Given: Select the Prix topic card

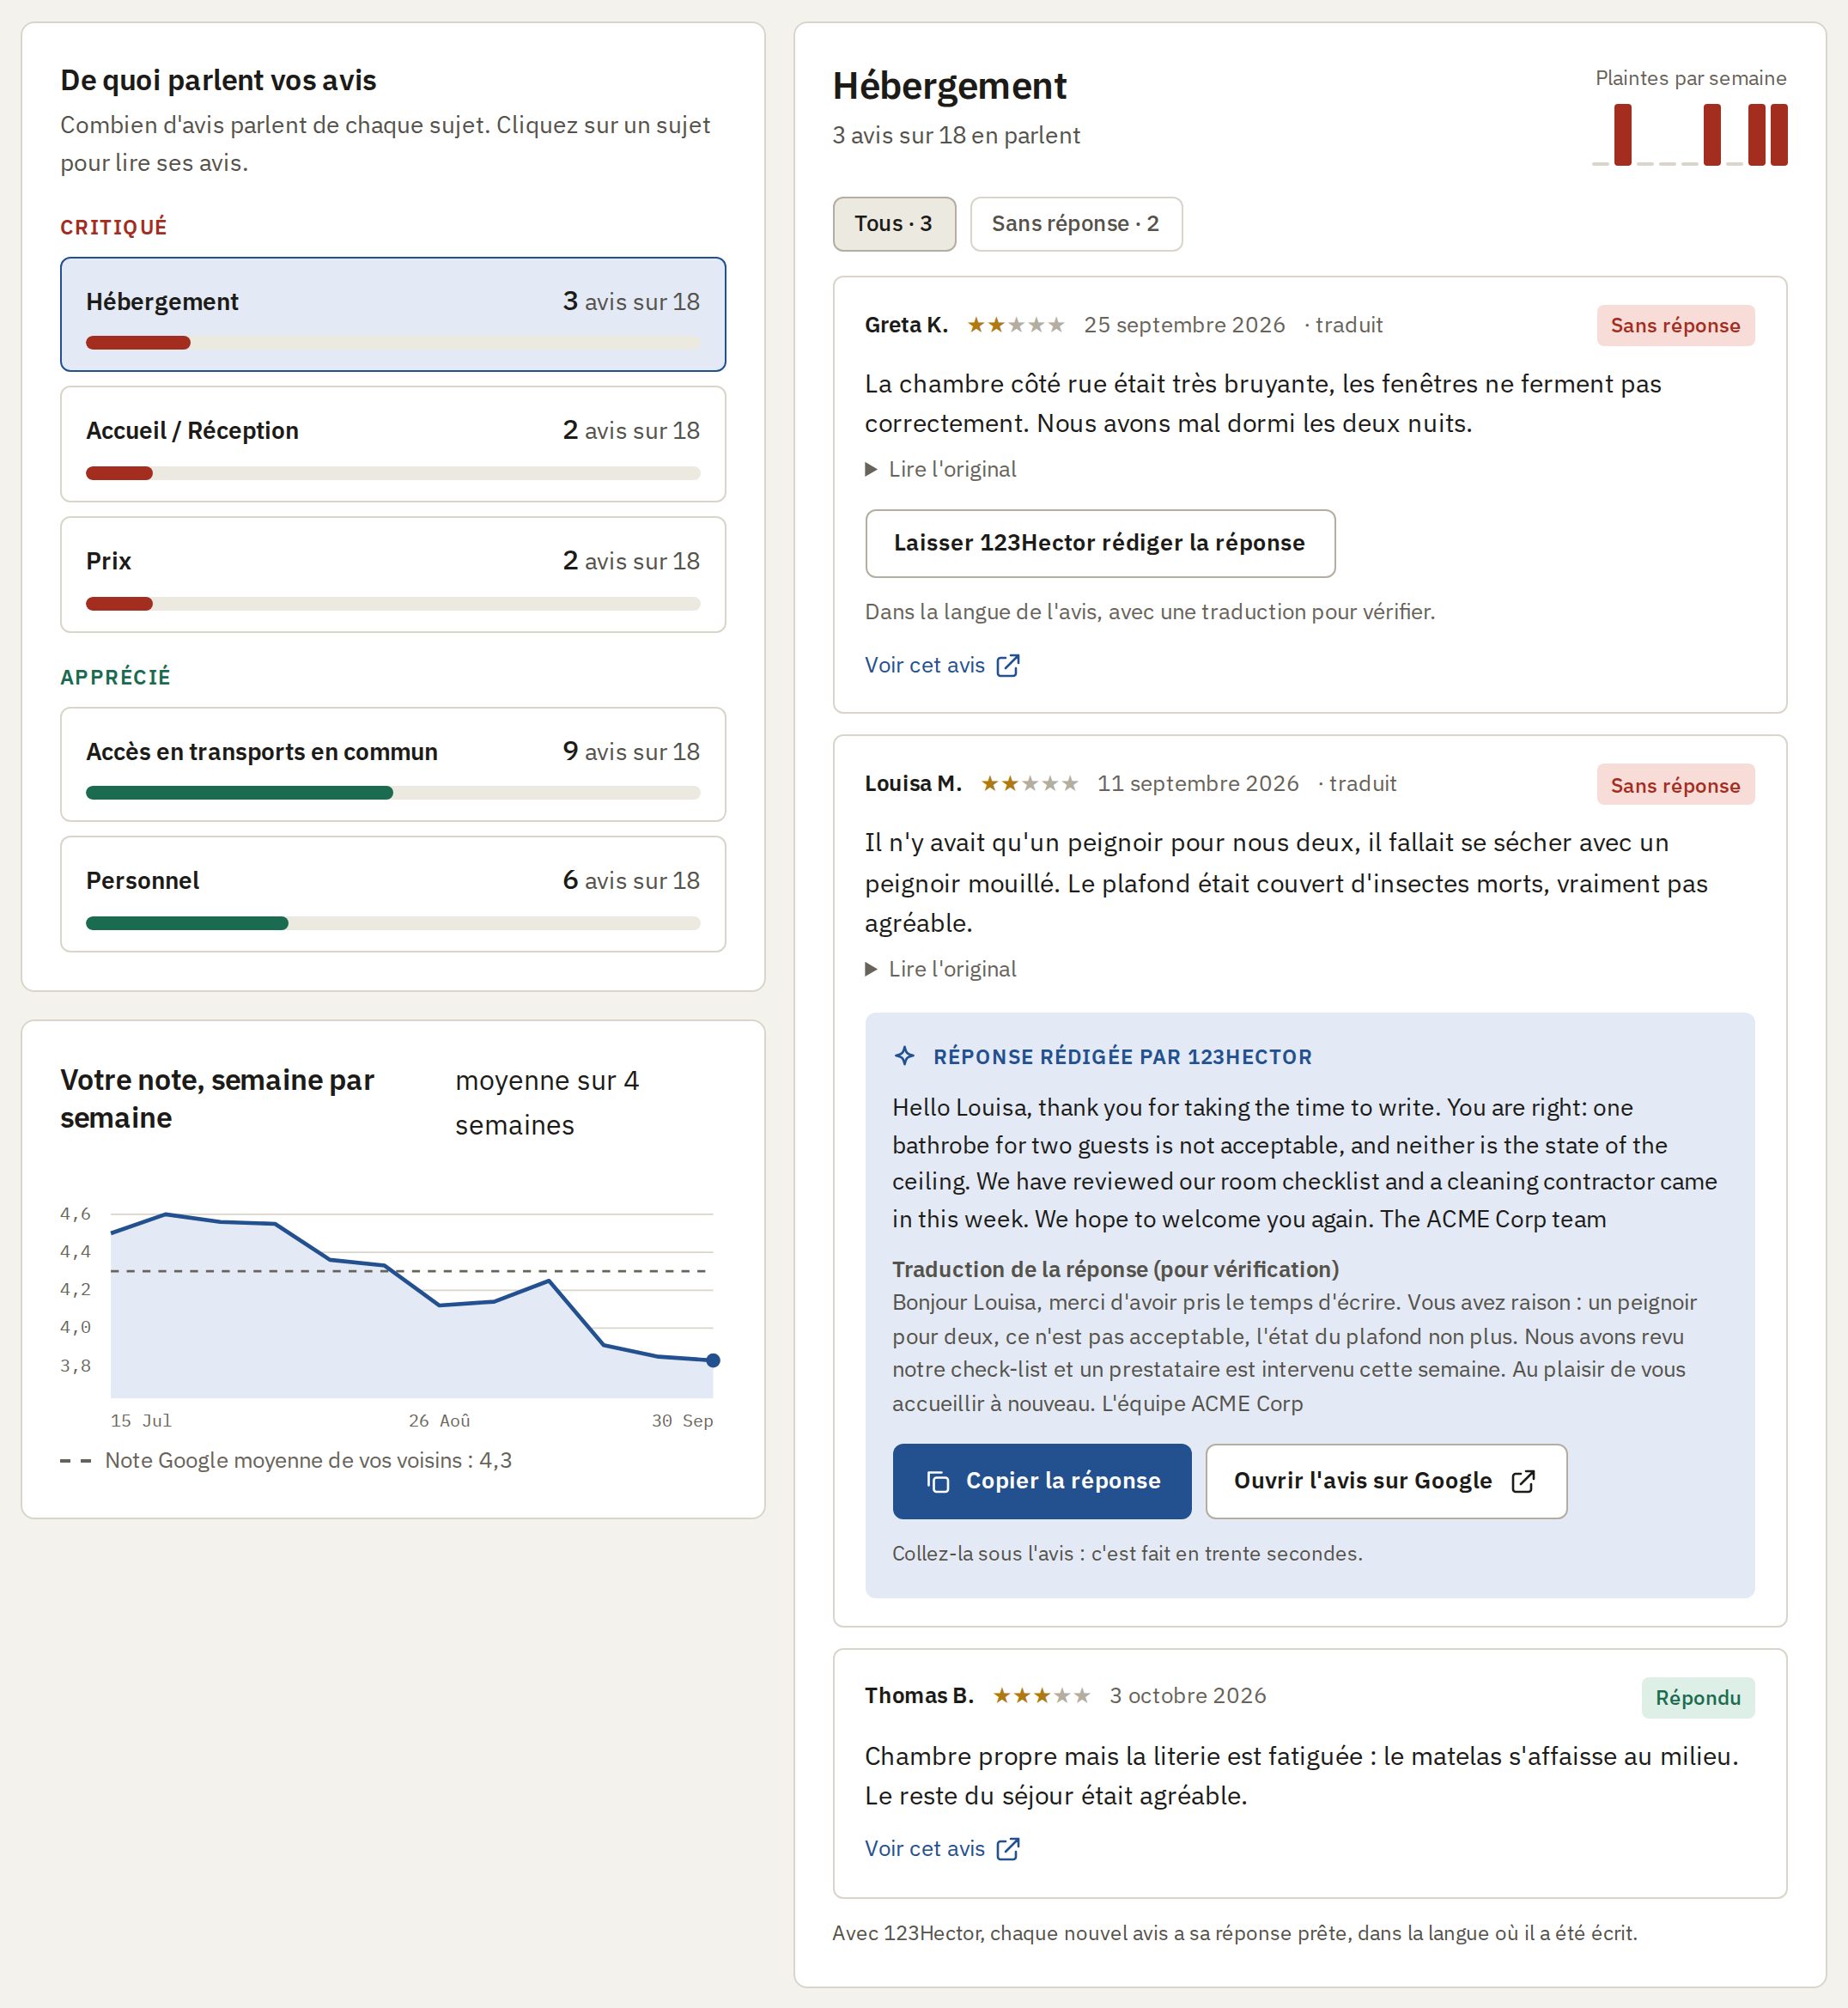Looking at the screenshot, I should [x=393, y=574].
